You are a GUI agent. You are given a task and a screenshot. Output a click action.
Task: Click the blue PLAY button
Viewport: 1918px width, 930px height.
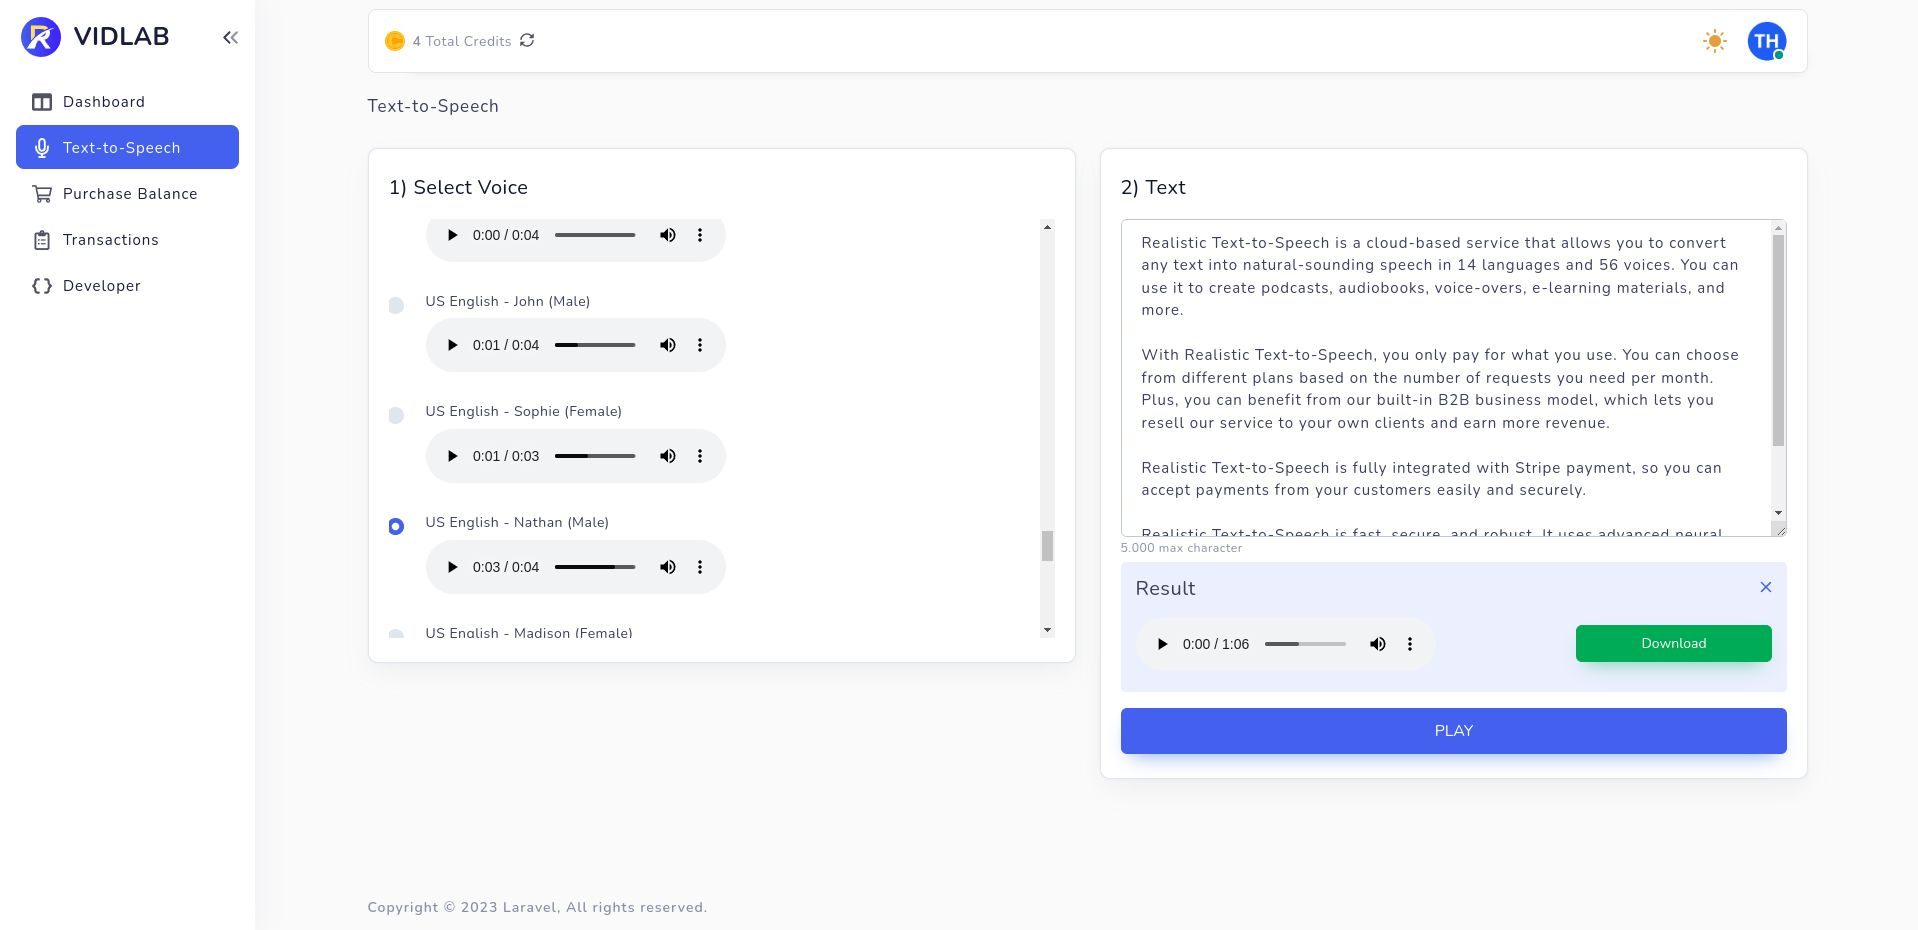(1453, 731)
